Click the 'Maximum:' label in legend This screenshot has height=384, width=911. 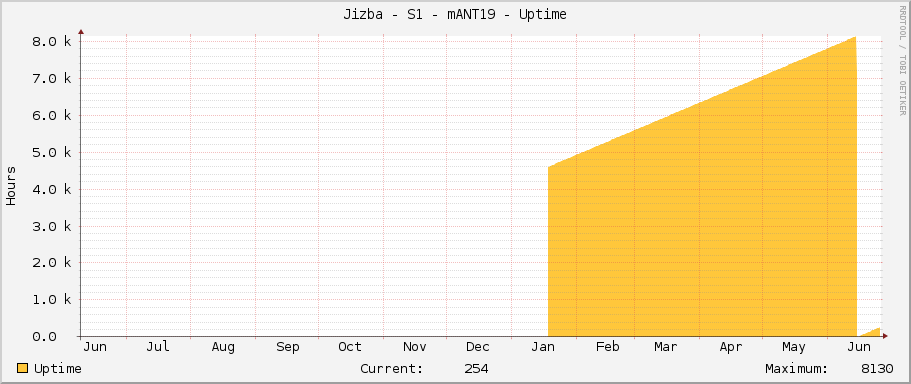(x=797, y=369)
